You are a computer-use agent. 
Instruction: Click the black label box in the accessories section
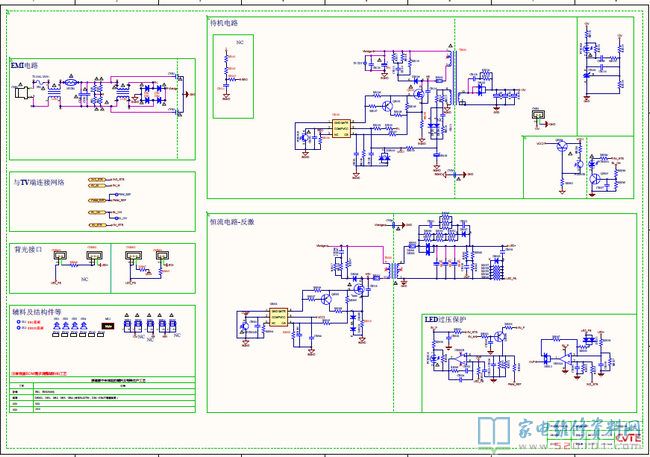tap(108, 326)
